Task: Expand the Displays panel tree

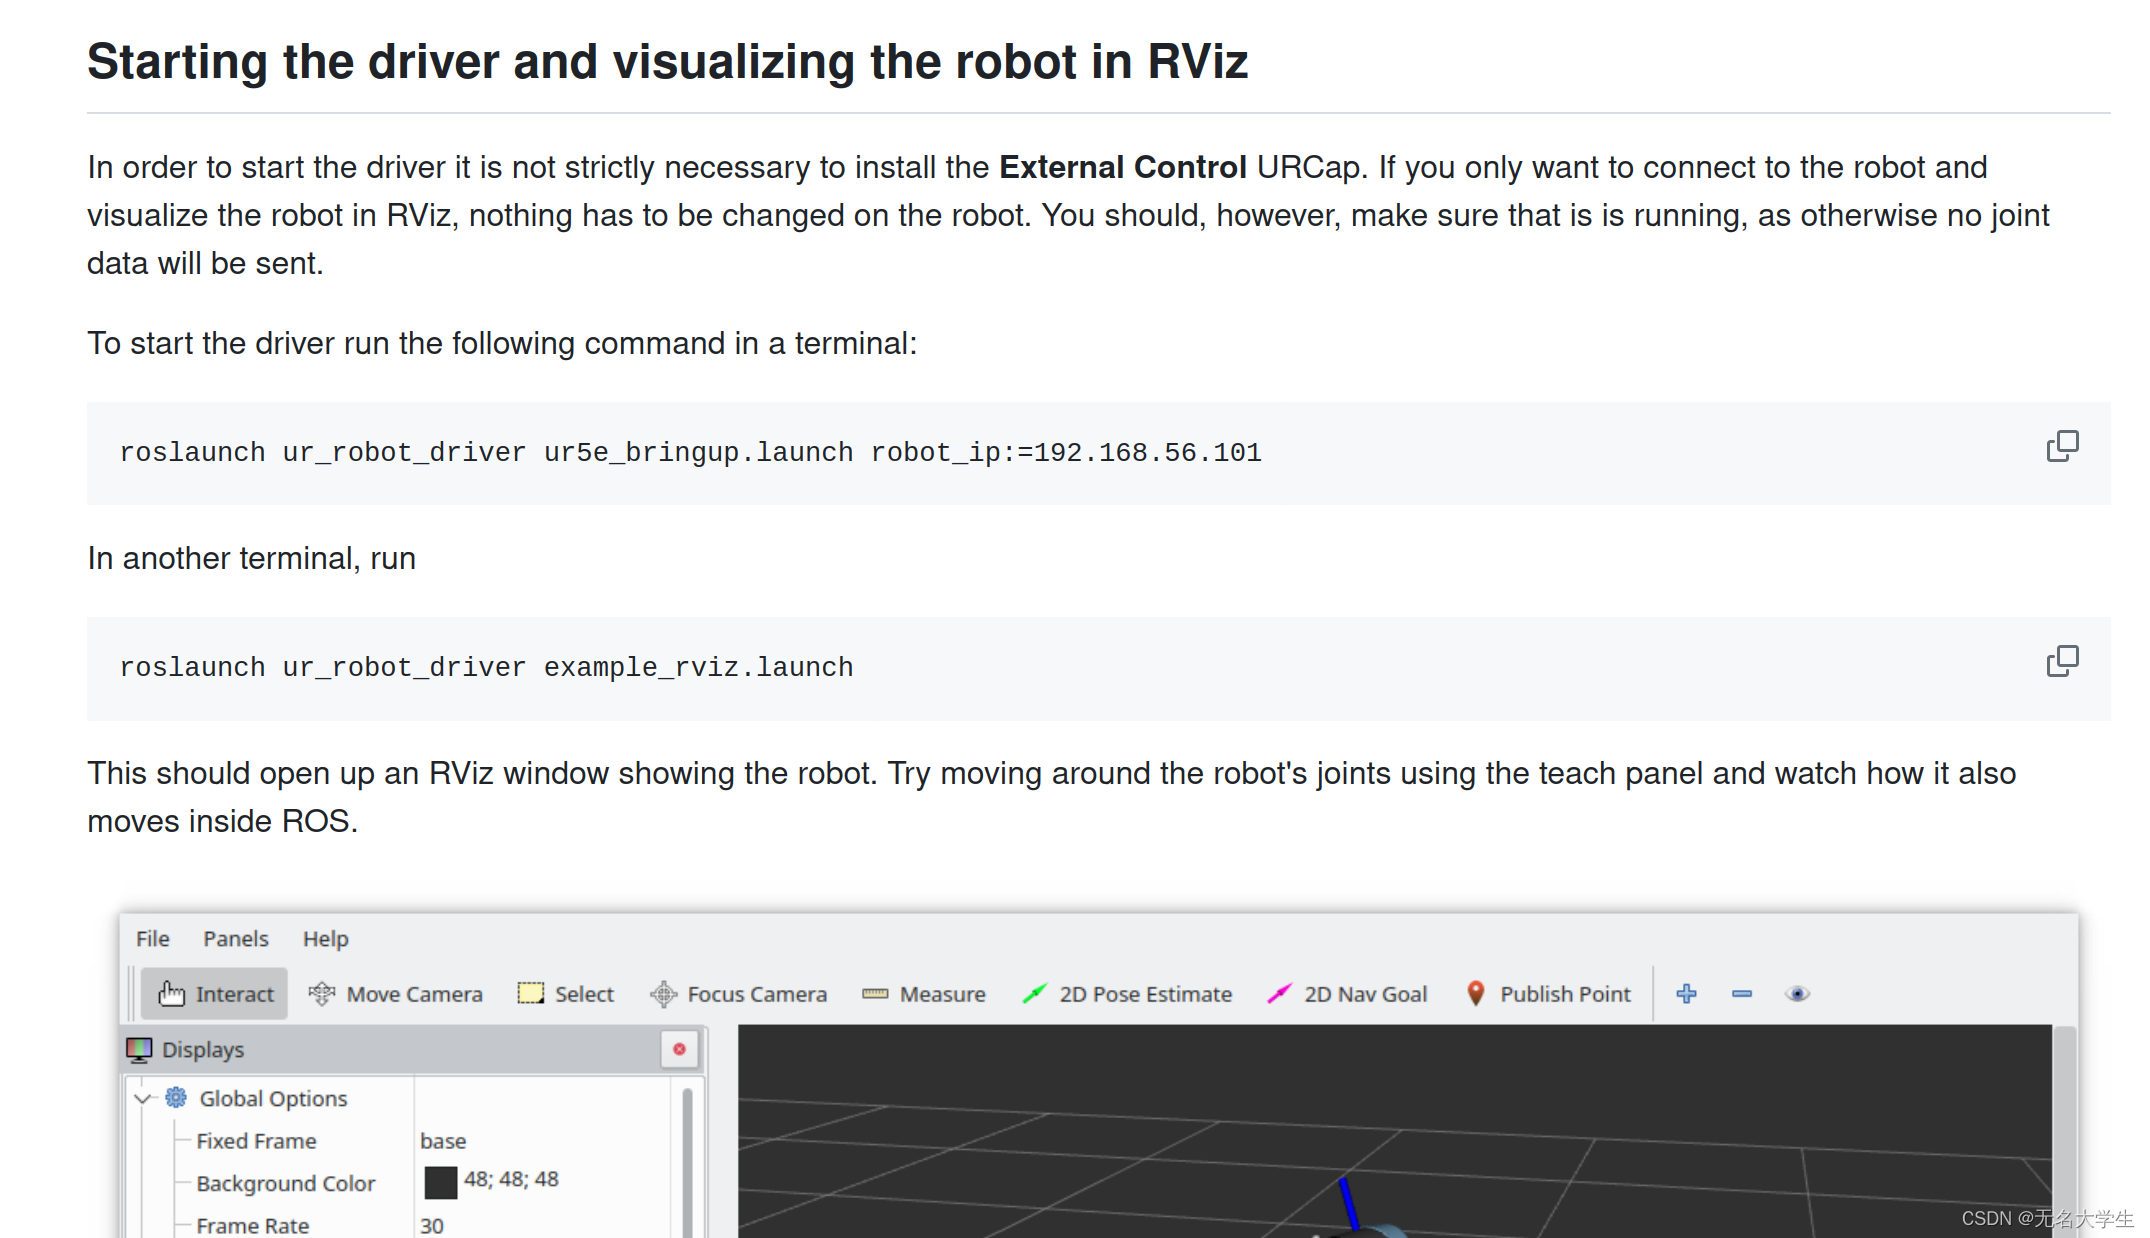Action: coord(143,1098)
